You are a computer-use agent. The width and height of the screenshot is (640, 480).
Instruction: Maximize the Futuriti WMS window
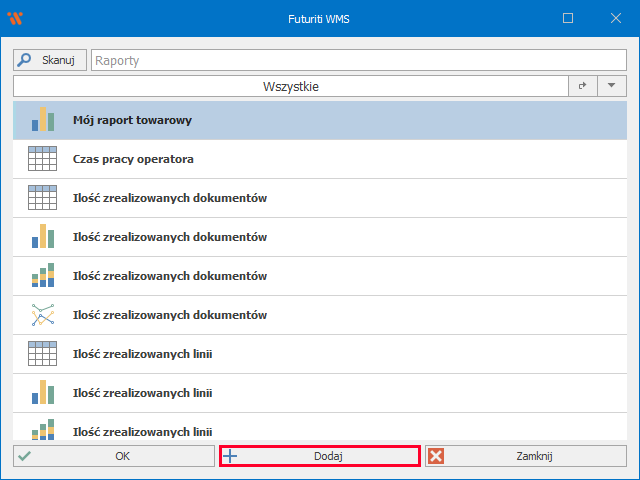pyautogui.click(x=568, y=18)
